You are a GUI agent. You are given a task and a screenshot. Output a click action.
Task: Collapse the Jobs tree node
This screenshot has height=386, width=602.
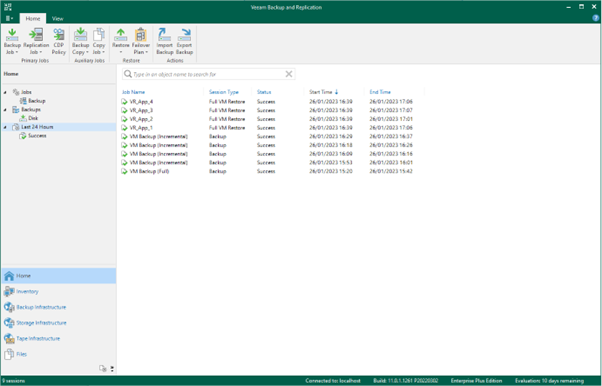(5, 92)
